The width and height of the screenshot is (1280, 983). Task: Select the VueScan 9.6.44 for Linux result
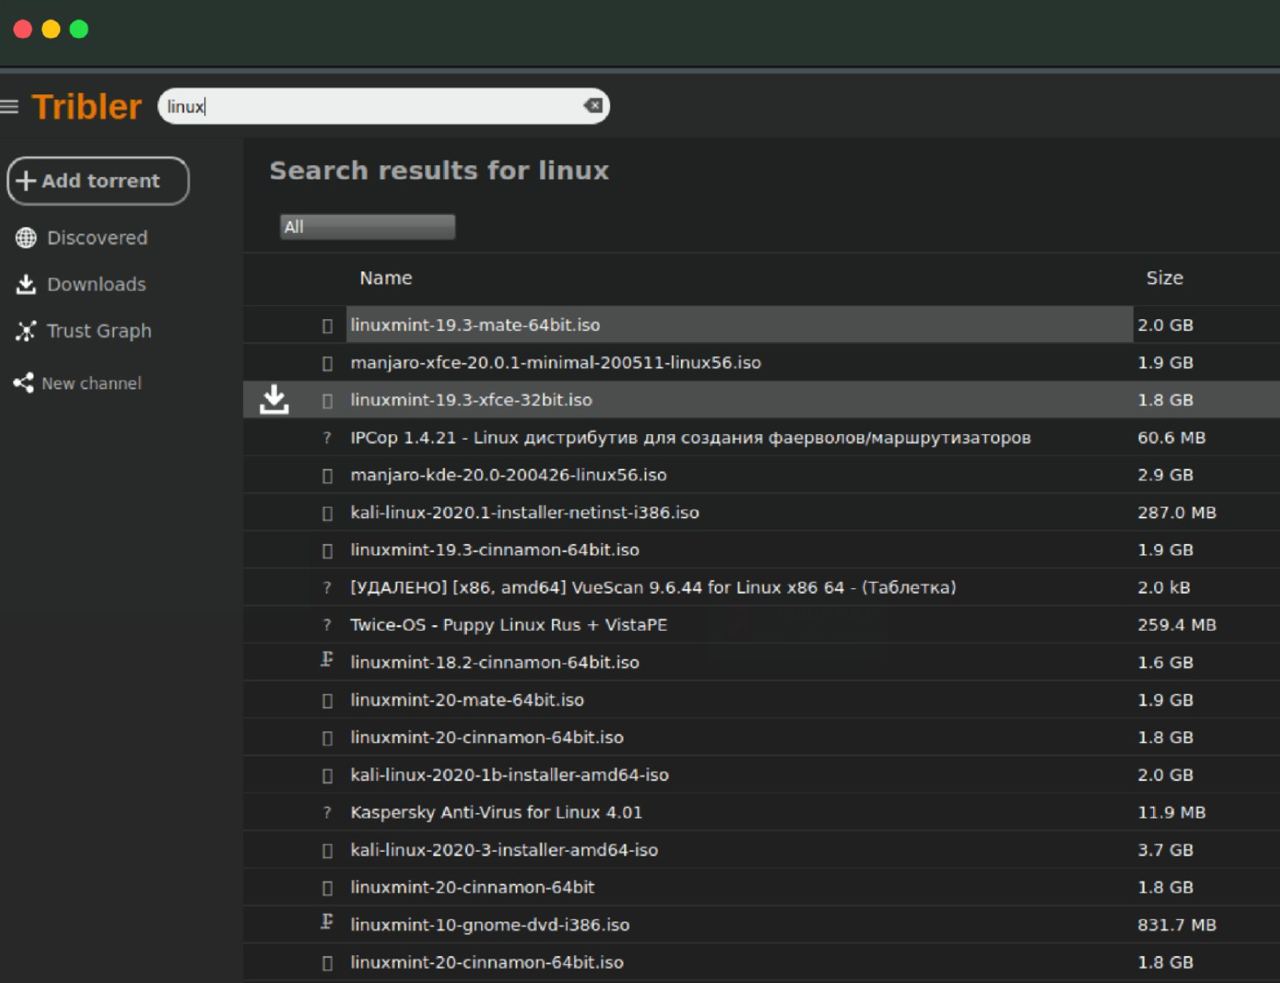click(653, 587)
